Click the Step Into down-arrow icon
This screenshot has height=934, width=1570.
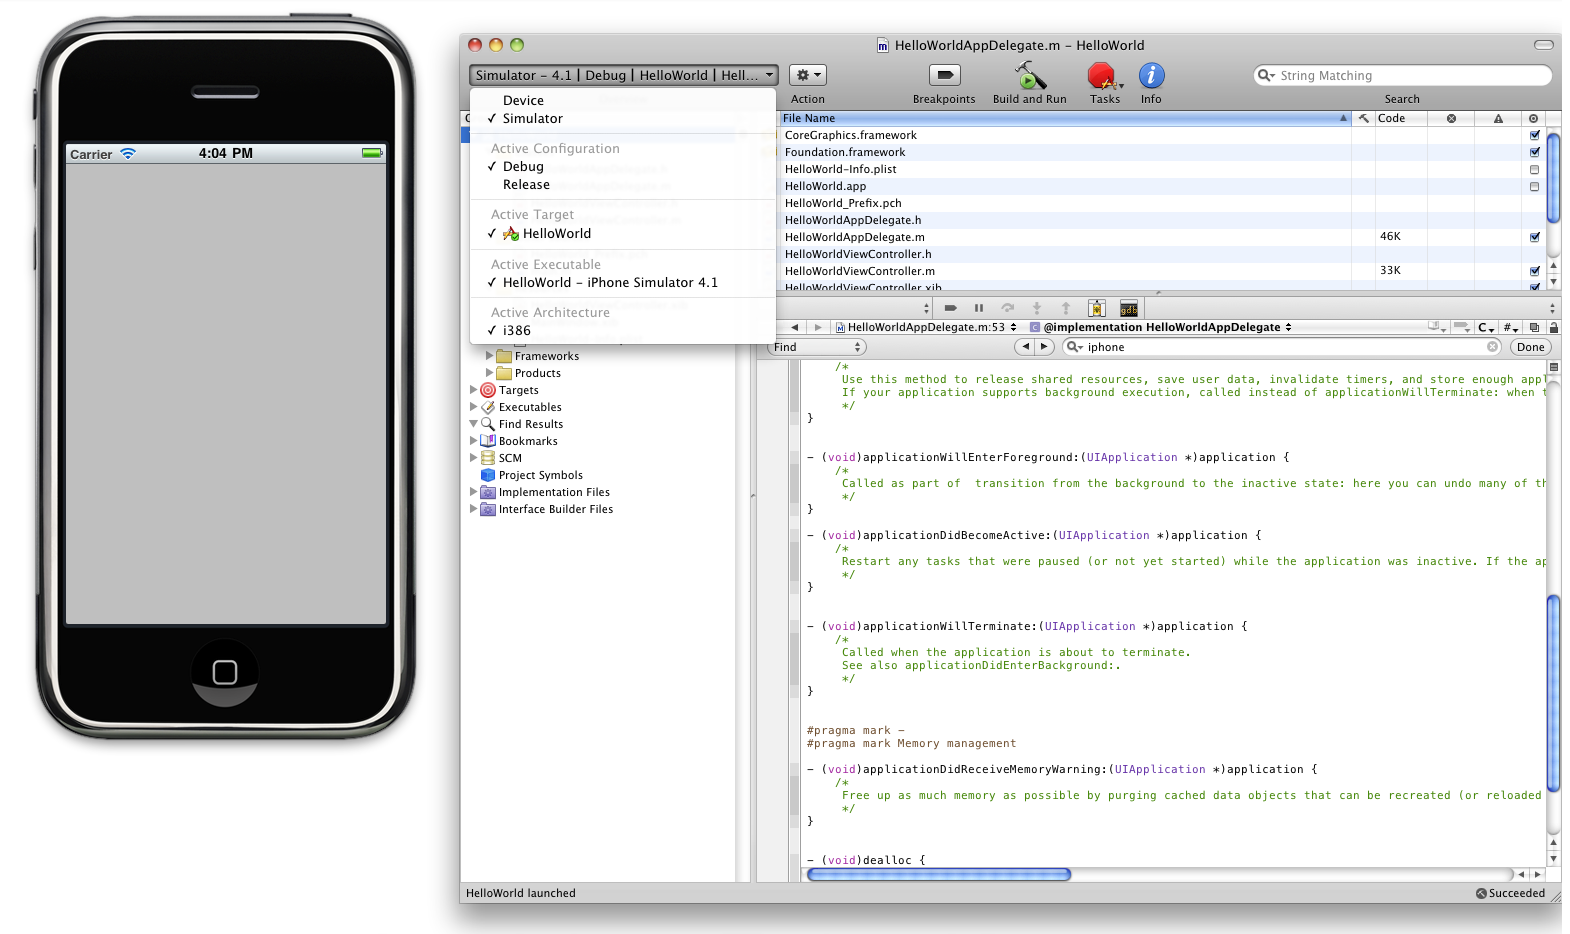[x=1037, y=308]
